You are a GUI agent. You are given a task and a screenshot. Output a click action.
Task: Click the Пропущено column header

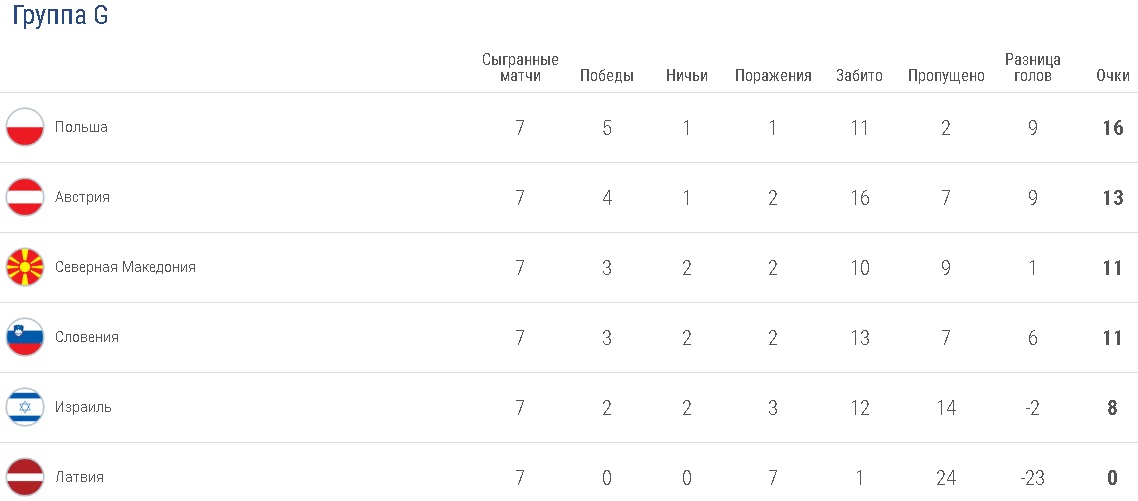946,76
